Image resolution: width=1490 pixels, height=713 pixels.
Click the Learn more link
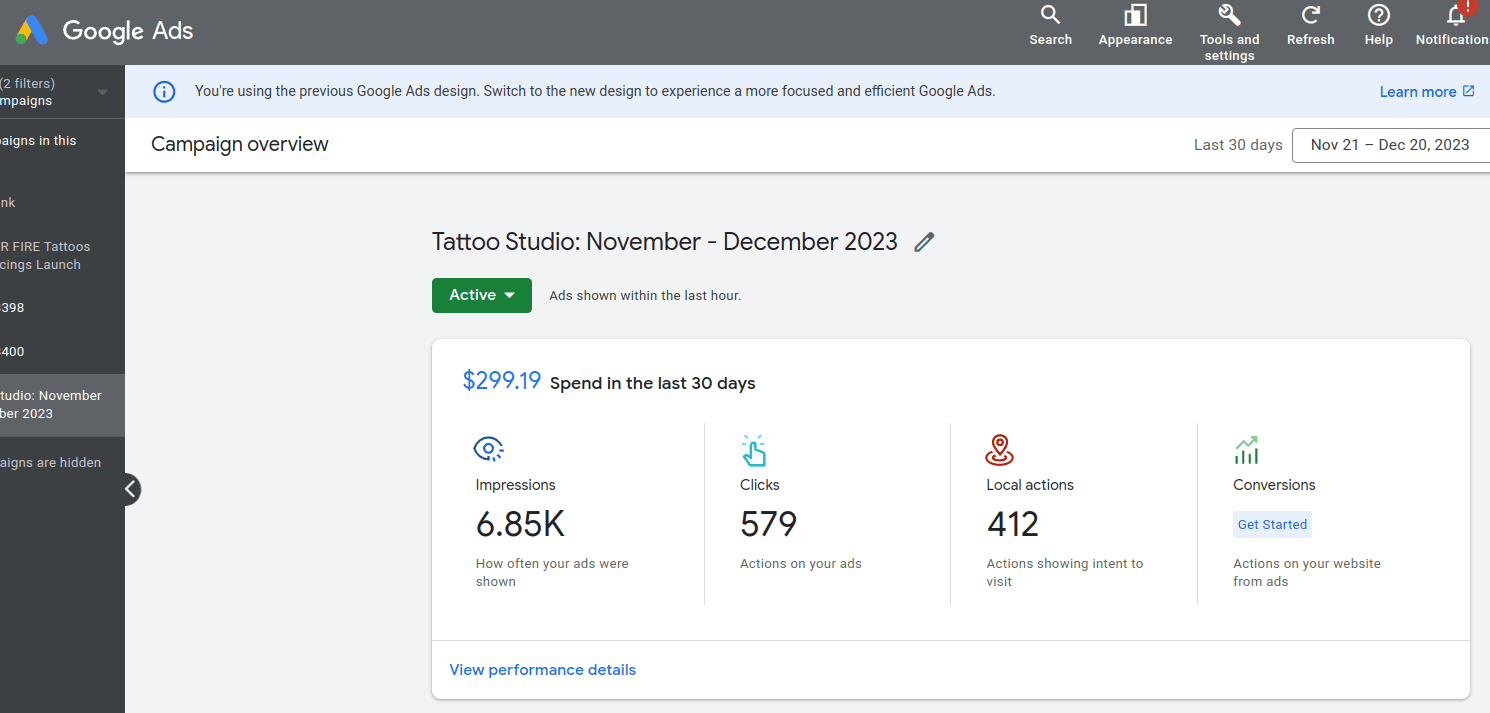[x=1427, y=92]
